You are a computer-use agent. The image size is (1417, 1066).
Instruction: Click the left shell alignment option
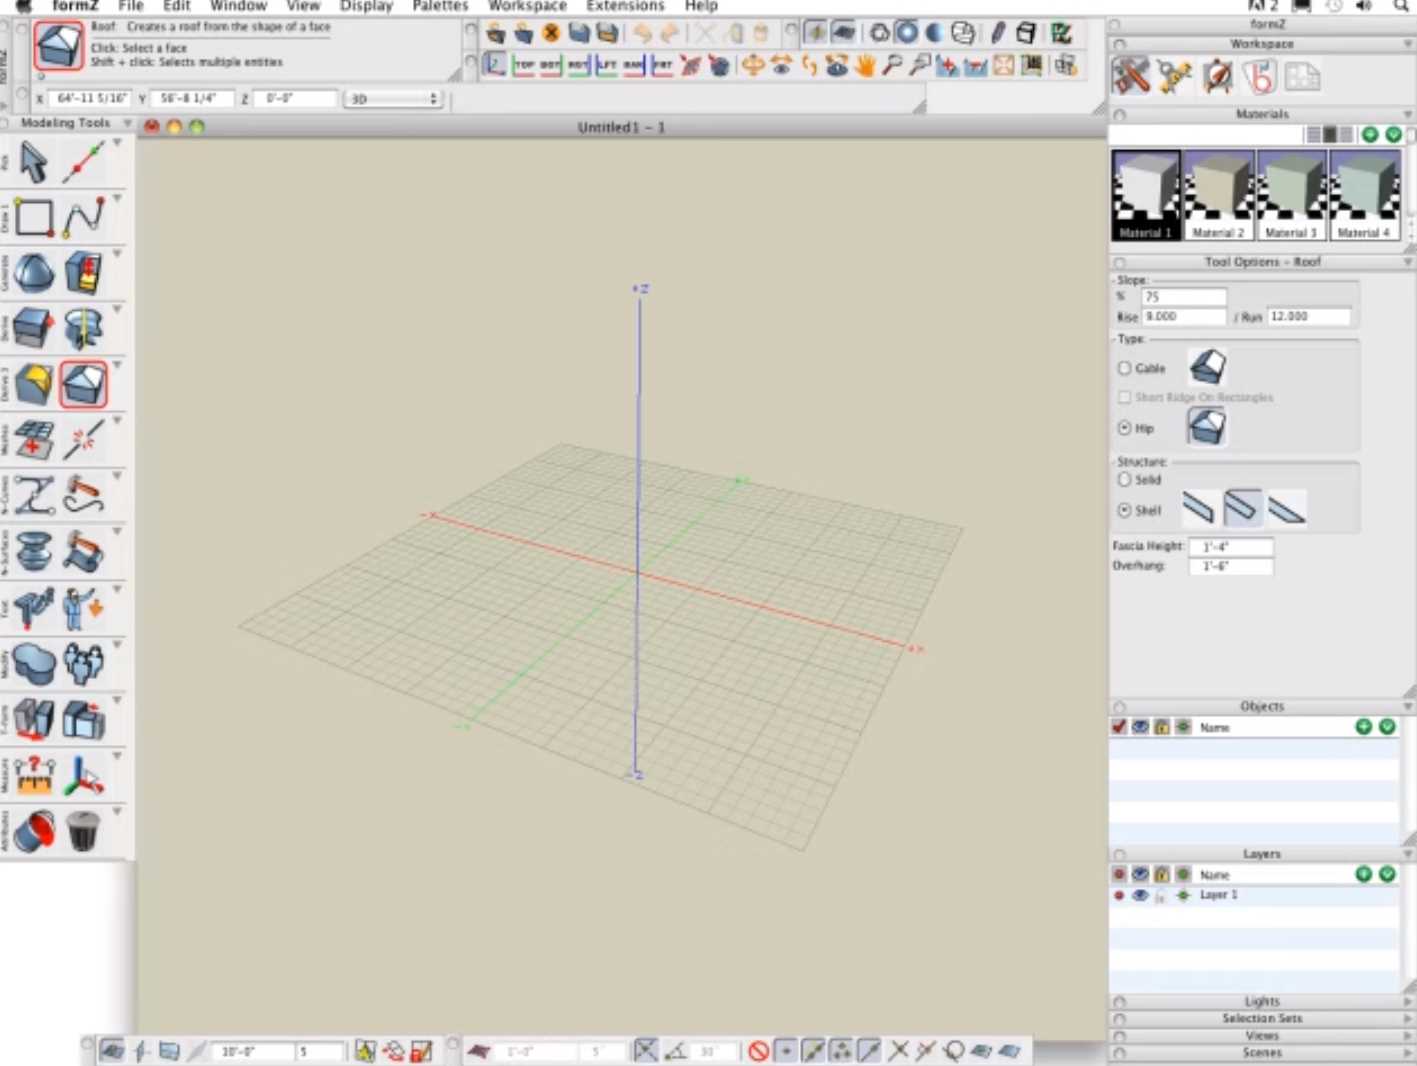coord(1197,508)
